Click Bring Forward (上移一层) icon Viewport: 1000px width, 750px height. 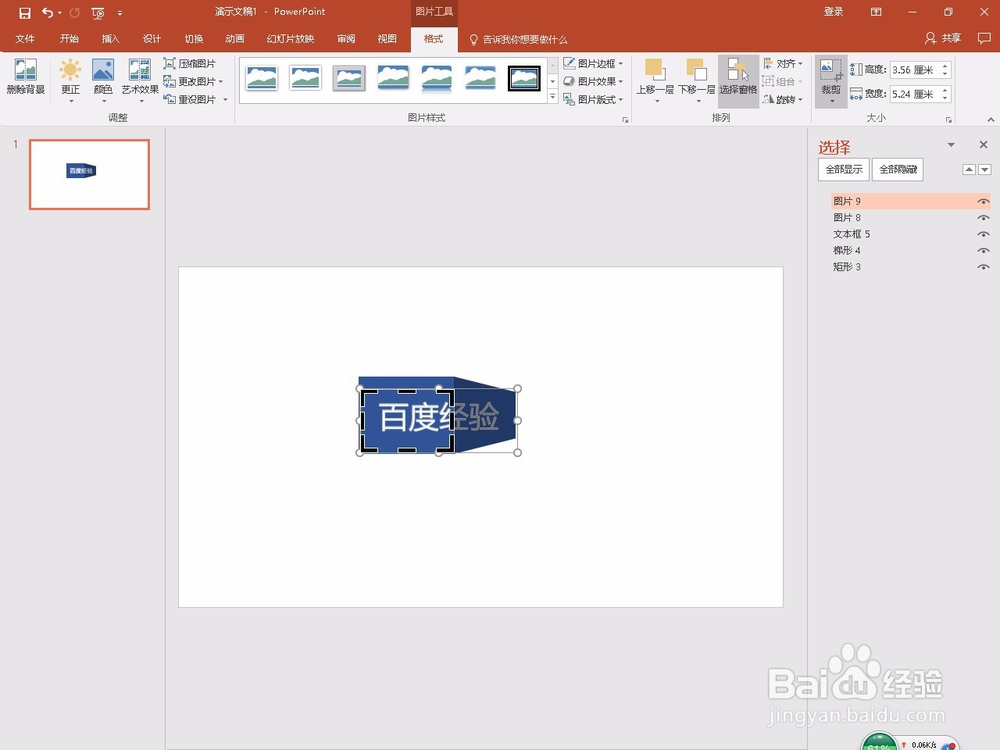pos(655,80)
